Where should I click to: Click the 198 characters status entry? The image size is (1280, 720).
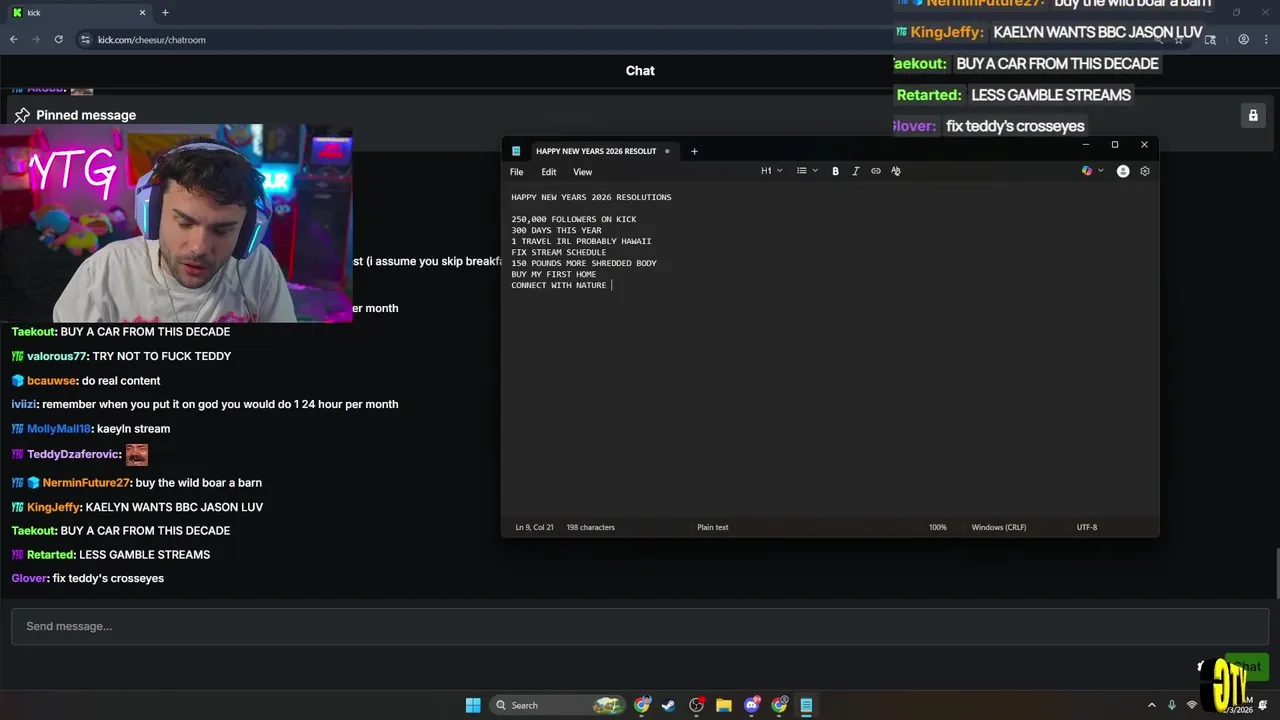tap(590, 527)
